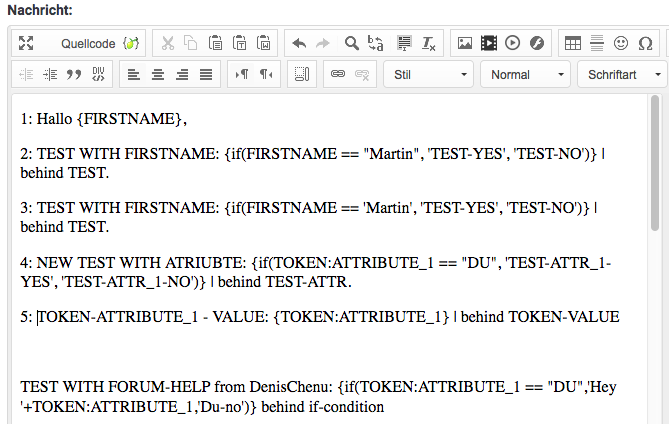Open the Schriftart font dropdown

tap(622, 74)
